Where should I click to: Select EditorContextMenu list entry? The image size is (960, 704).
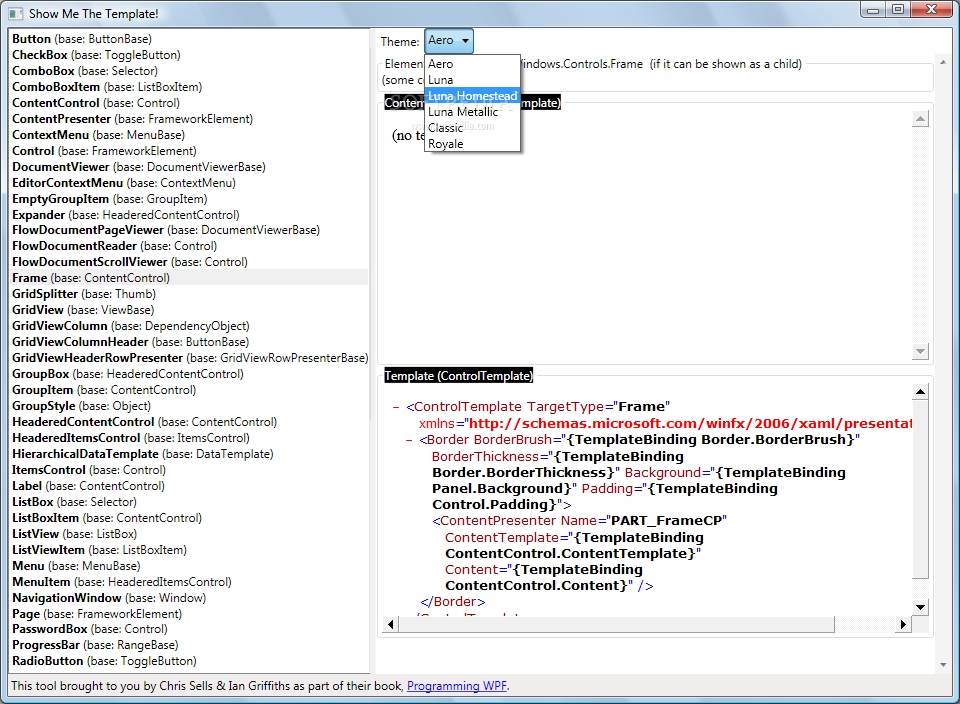[x=190, y=182]
